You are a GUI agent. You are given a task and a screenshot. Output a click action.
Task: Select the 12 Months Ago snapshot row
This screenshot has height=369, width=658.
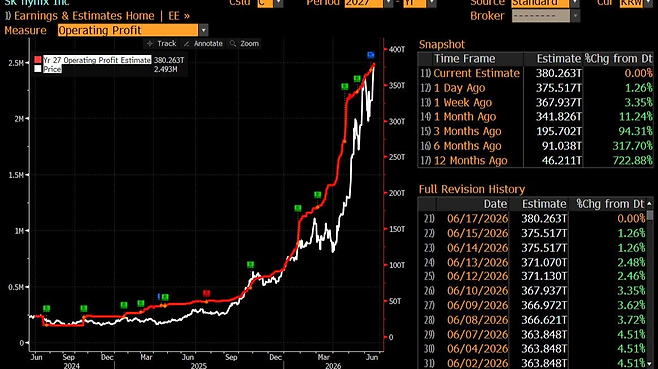click(535, 160)
